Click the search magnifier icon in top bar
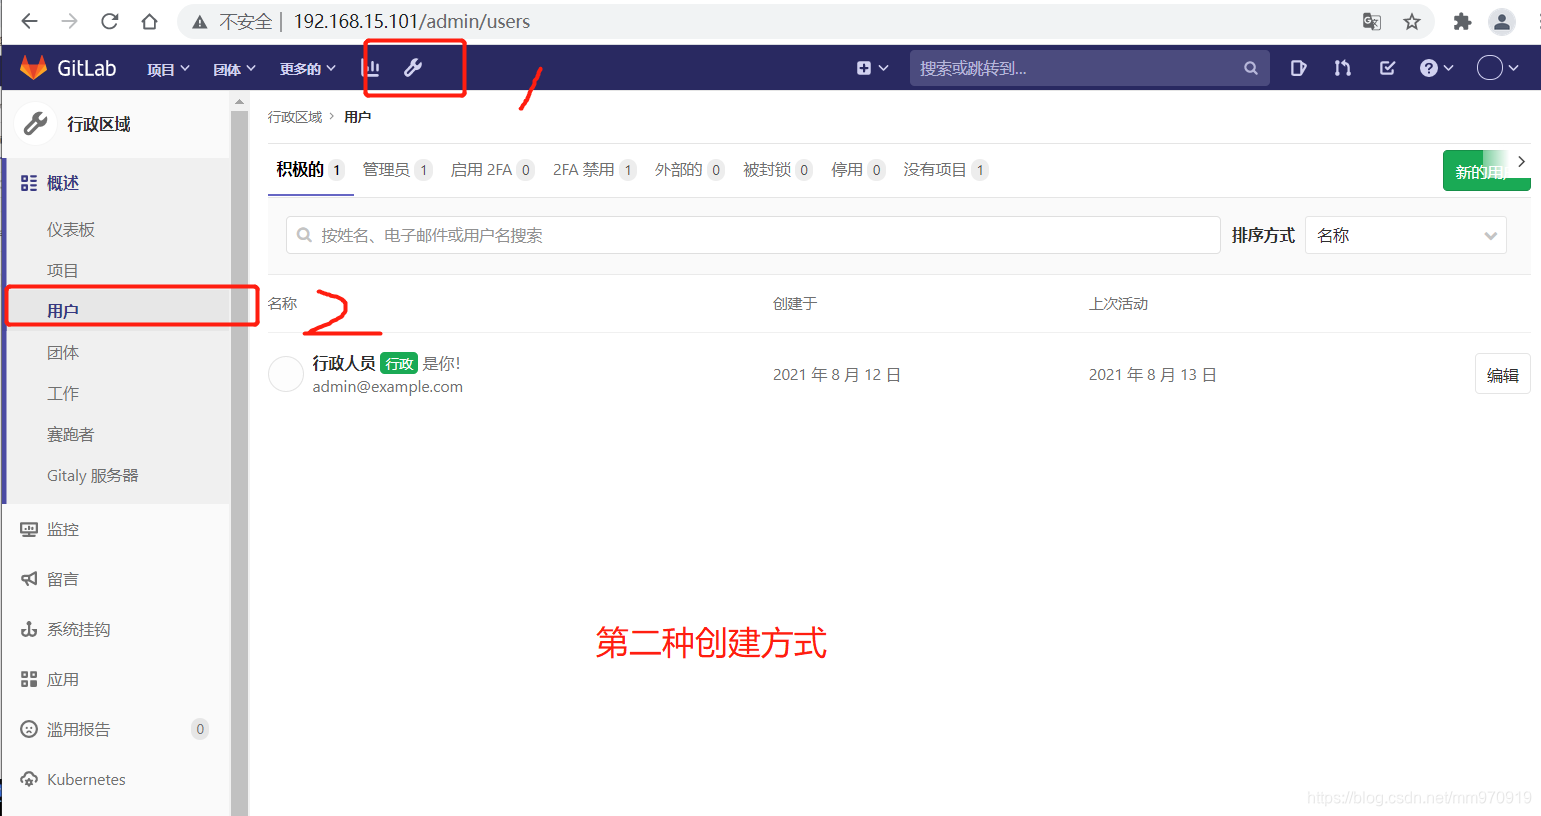Screen dimensions: 1541x816 (x=1250, y=68)
